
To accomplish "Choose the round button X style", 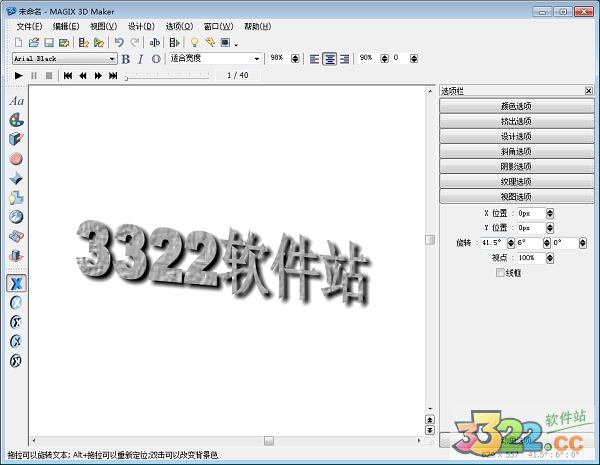I will pos(16,303).
